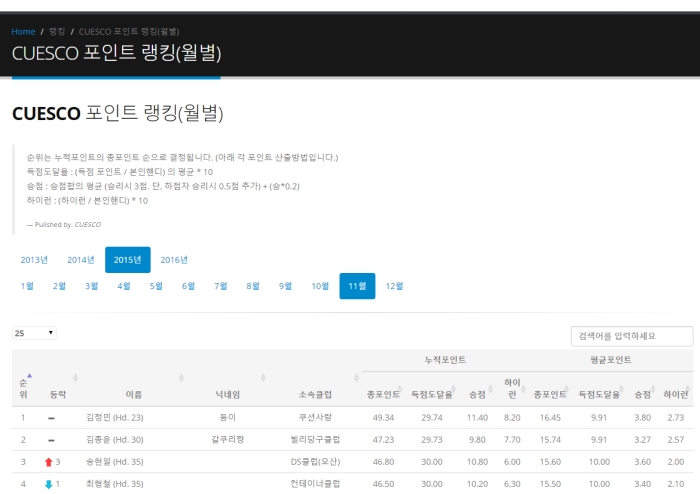Click club name 쿠션사랑
This screenshot has width=700, height=494.
[315, 417]
